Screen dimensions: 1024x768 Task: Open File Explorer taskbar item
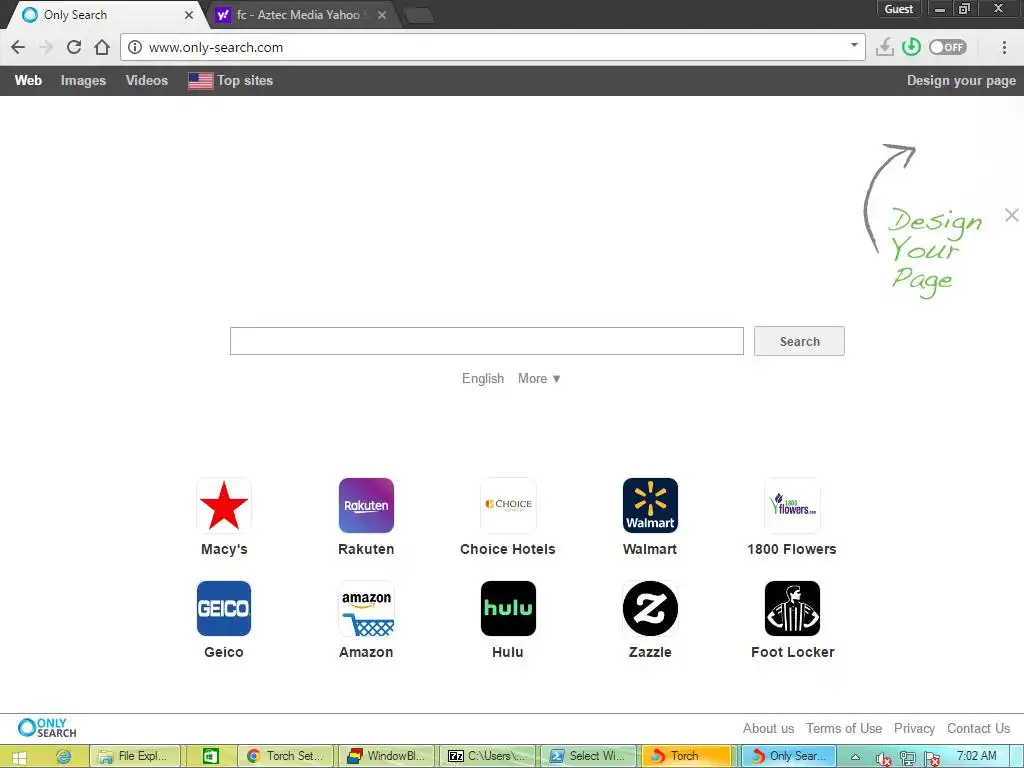(135, 756)
